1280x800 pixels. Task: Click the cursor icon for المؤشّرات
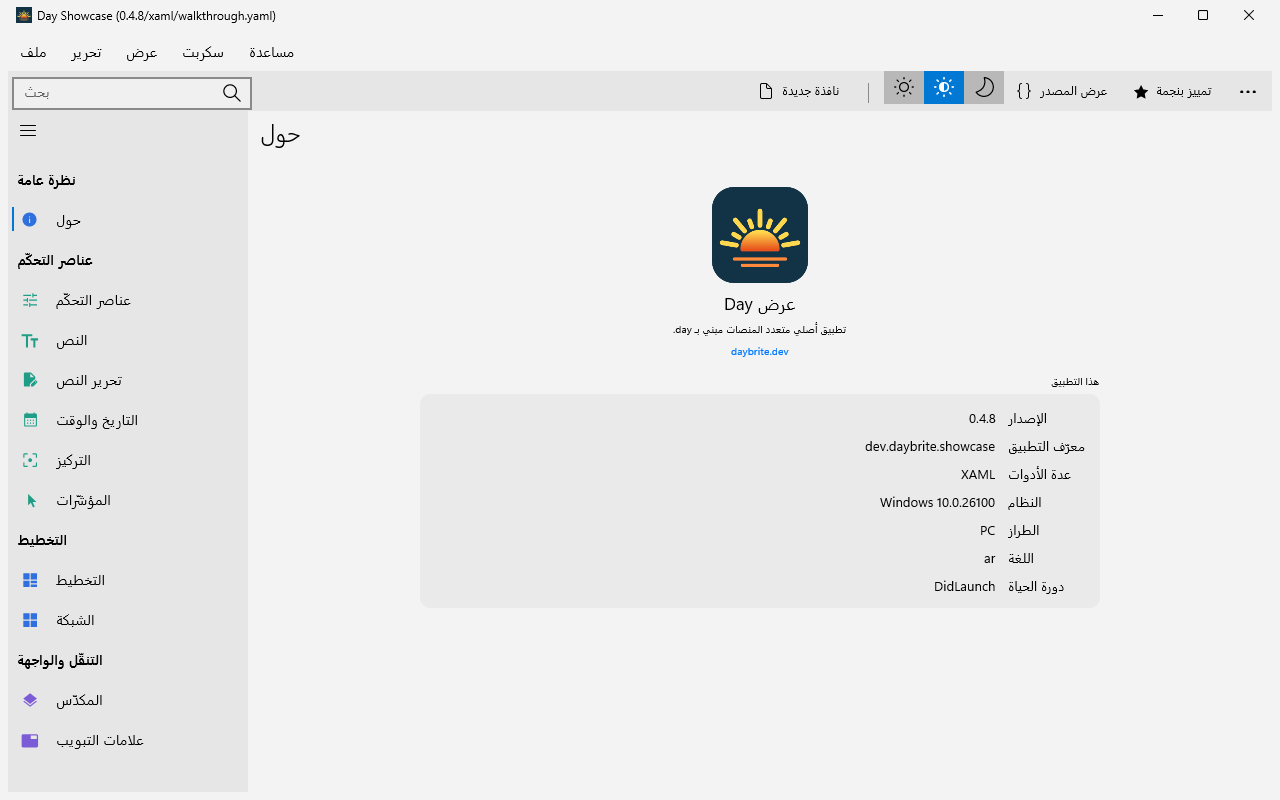pyautogui.click(x=30, y=500)
